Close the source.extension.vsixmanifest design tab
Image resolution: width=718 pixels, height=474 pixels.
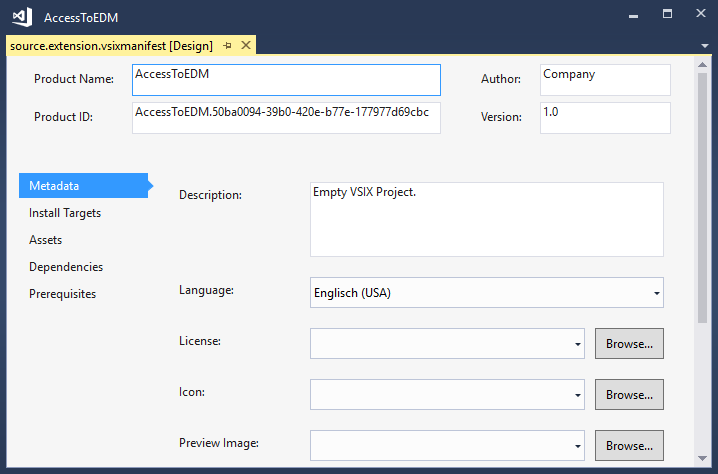point(246,46)
